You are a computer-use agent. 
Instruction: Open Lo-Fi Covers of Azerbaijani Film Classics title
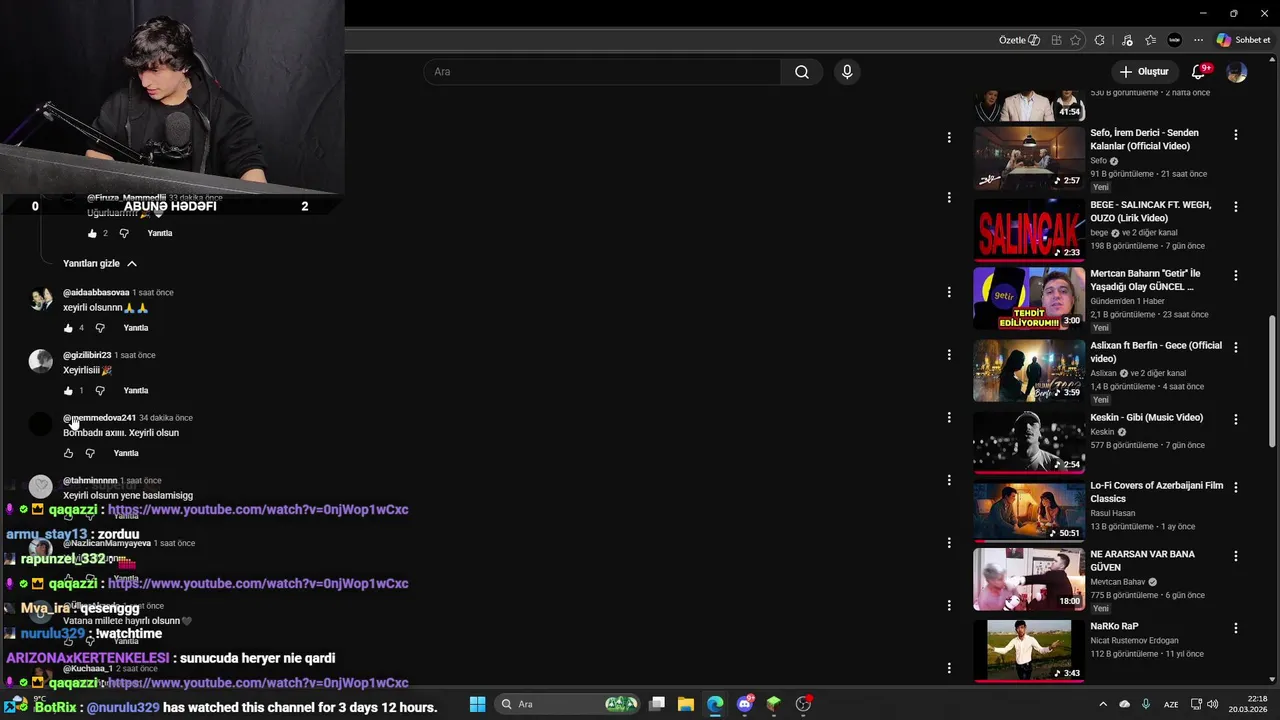[x=1156, y=492]
